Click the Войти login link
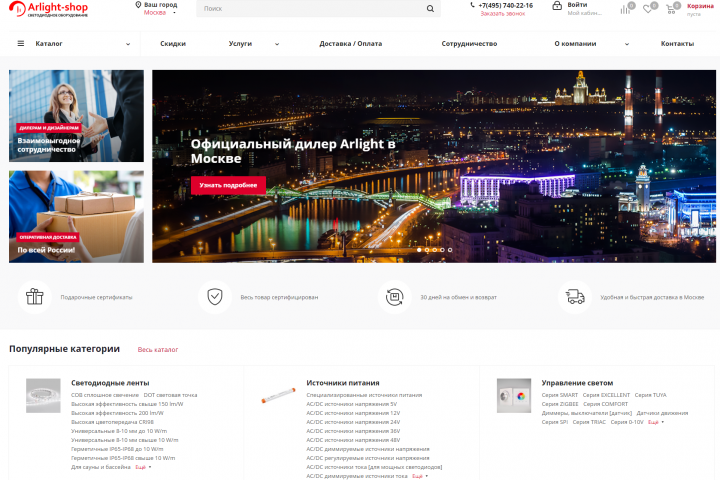Screen dimensions: 720x480 (x=577, y=5)
